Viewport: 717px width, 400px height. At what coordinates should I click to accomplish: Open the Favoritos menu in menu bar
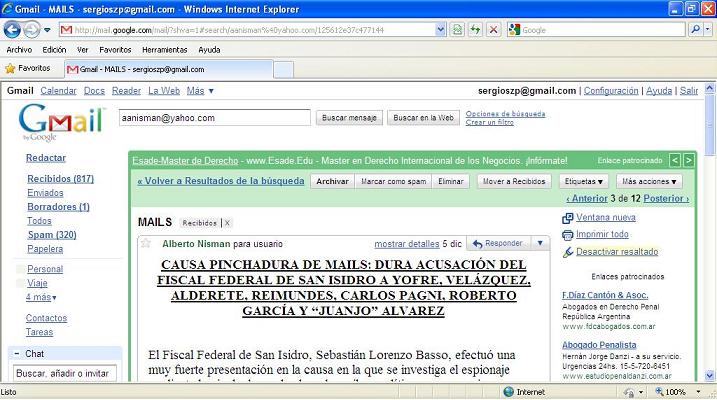(115, 50)
